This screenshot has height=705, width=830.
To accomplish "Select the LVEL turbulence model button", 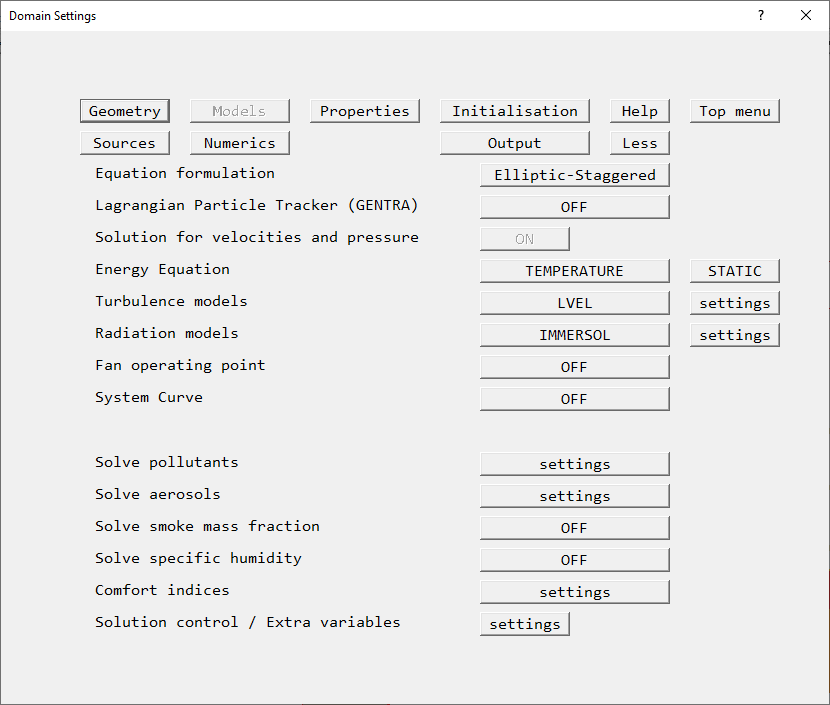I will 574,303.
